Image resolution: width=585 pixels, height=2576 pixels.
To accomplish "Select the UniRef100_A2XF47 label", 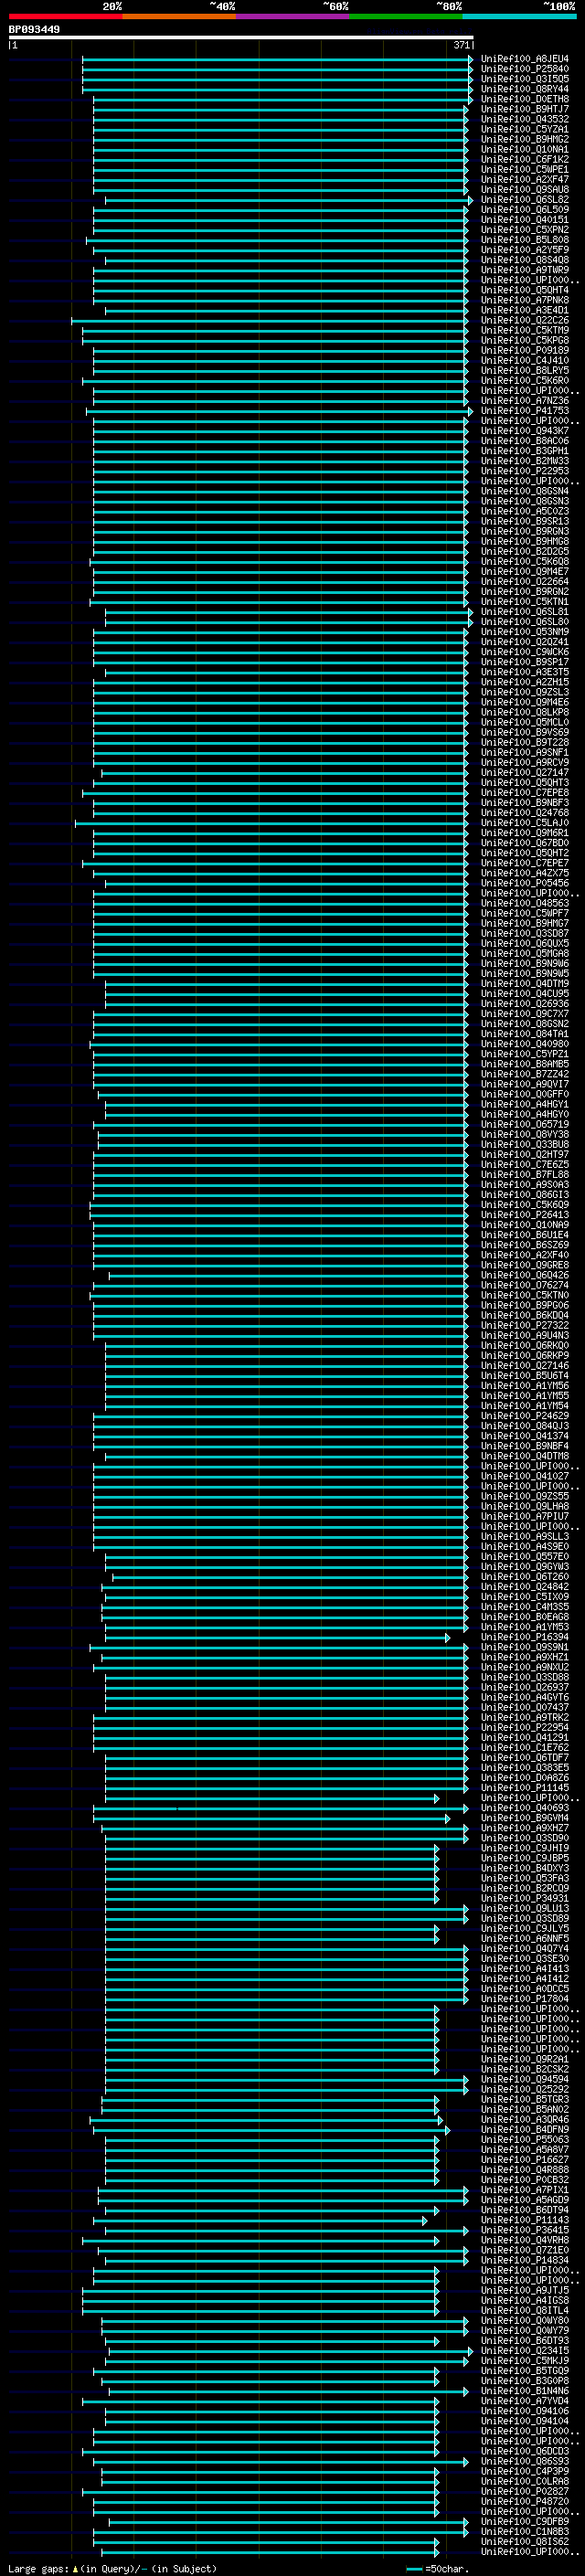I will coord(525,180).
